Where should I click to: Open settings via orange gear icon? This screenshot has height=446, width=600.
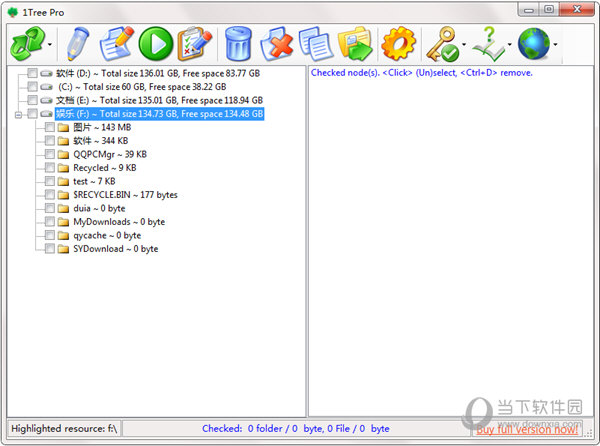pos(398,44)
